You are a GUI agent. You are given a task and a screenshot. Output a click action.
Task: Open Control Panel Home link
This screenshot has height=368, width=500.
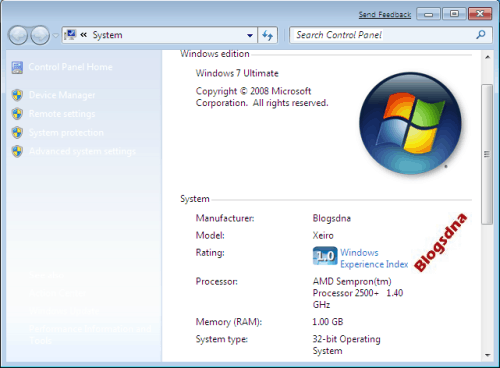click(70, 67)
